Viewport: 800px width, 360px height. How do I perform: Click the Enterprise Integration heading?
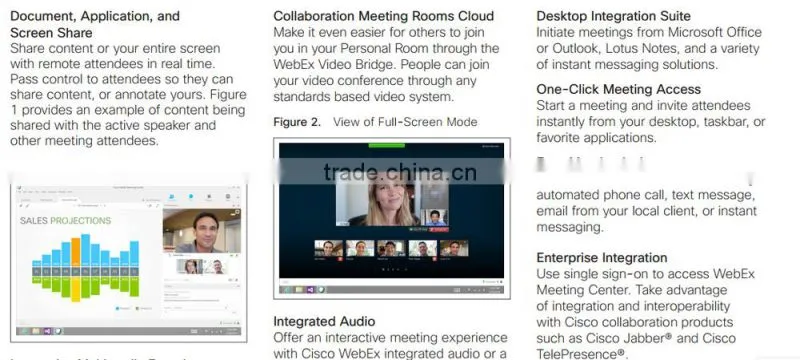602,258
